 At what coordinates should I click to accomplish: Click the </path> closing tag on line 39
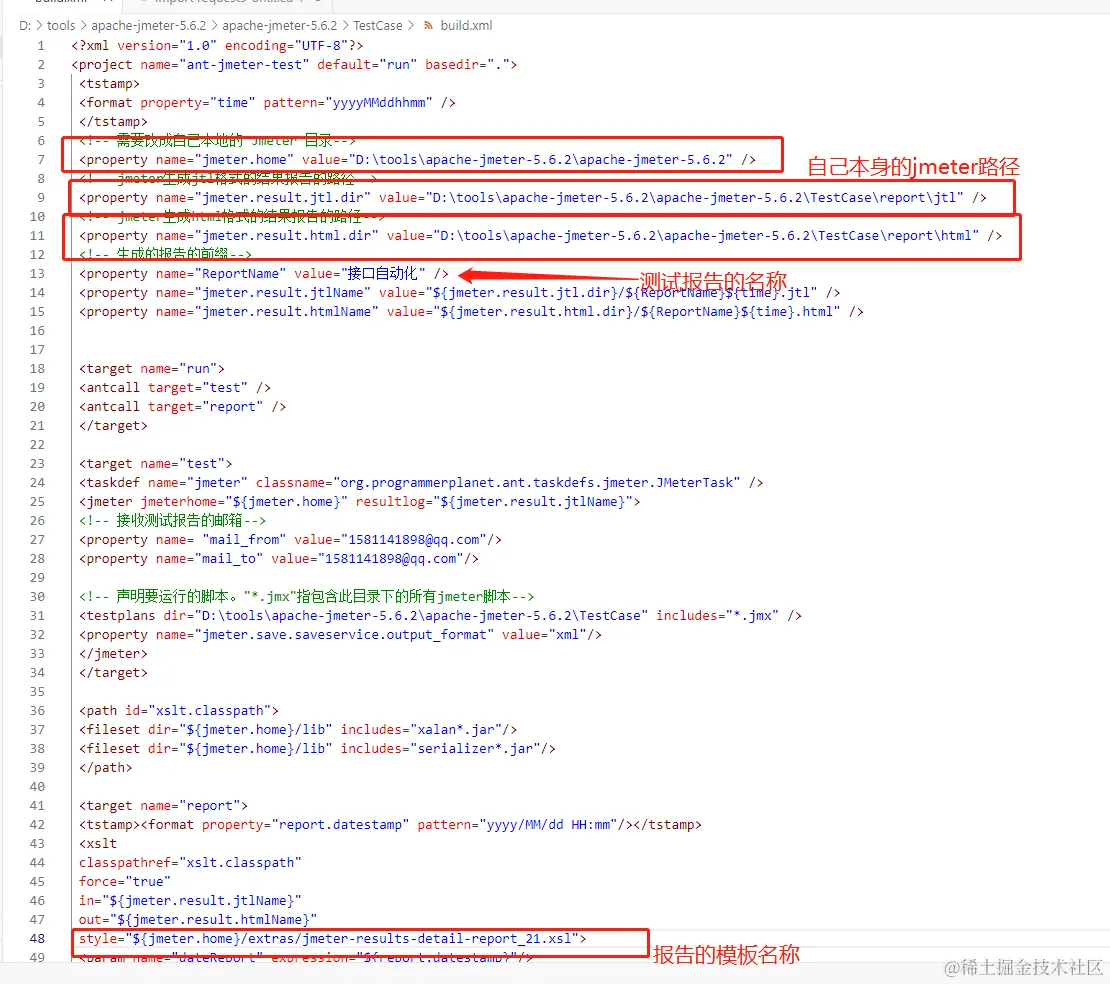click(105, 768)
